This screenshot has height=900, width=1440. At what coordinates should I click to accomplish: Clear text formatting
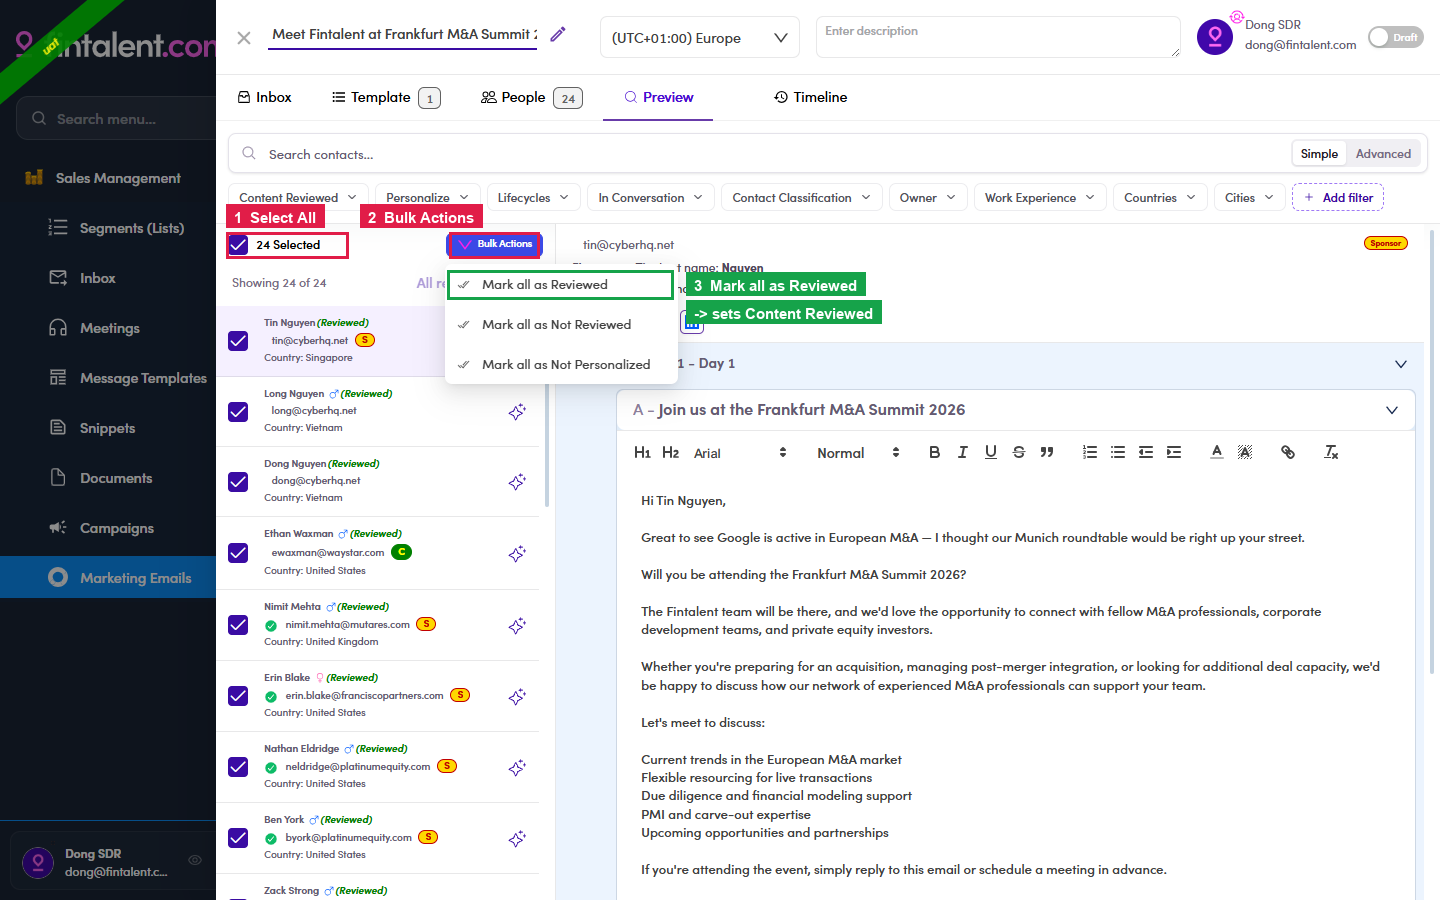1331,452
